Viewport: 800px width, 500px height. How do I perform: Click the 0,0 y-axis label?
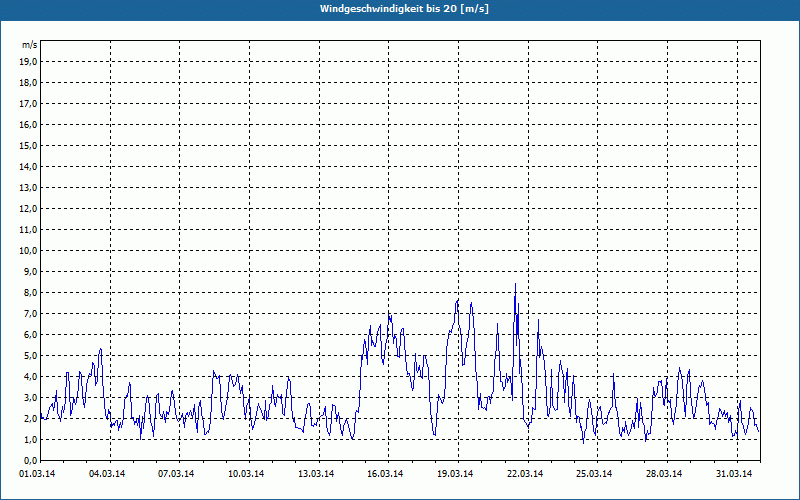click(30, 460)
